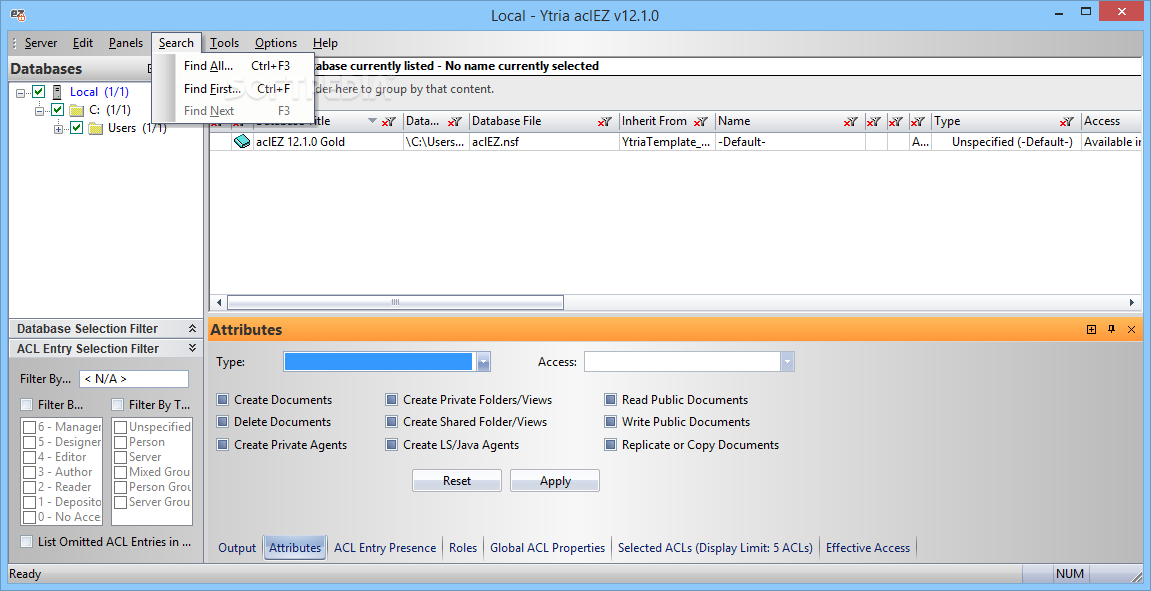
Task: Open the Edit menu
Action: [x=83, y=43]
